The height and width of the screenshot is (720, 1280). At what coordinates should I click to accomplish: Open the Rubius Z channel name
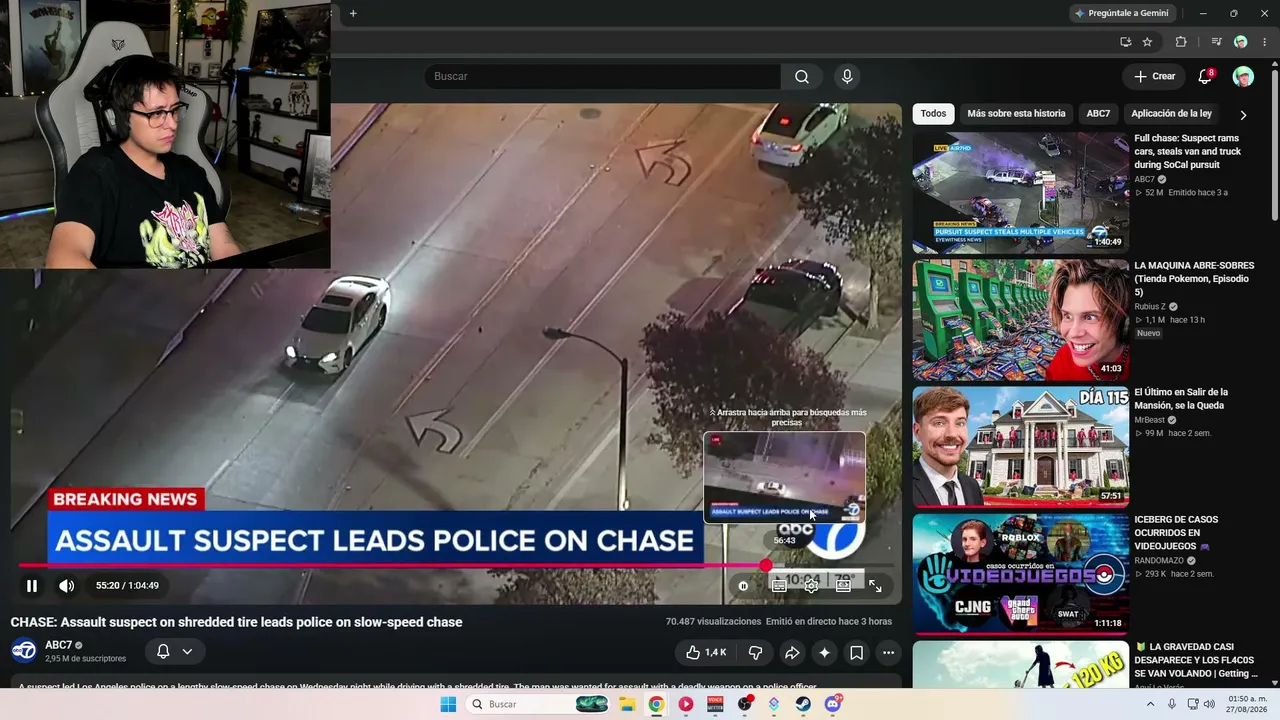(x=1150, y=307)
